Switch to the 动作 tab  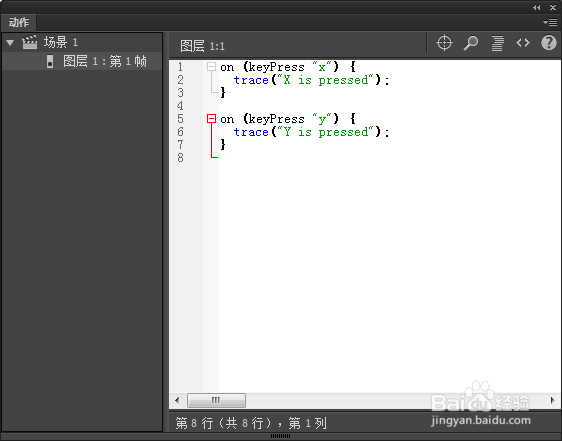pos(19,23)
